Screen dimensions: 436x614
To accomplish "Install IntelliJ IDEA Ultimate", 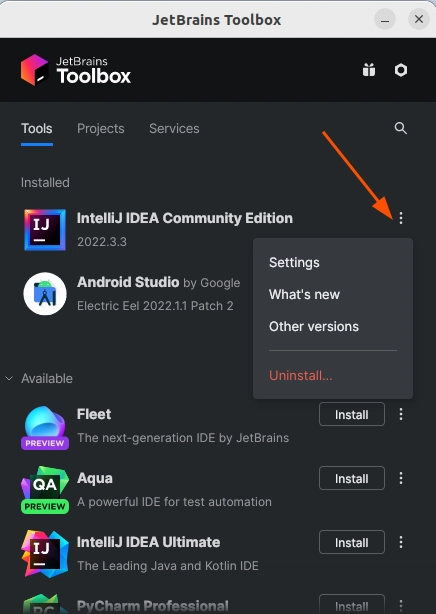I will tap(352, 542).
